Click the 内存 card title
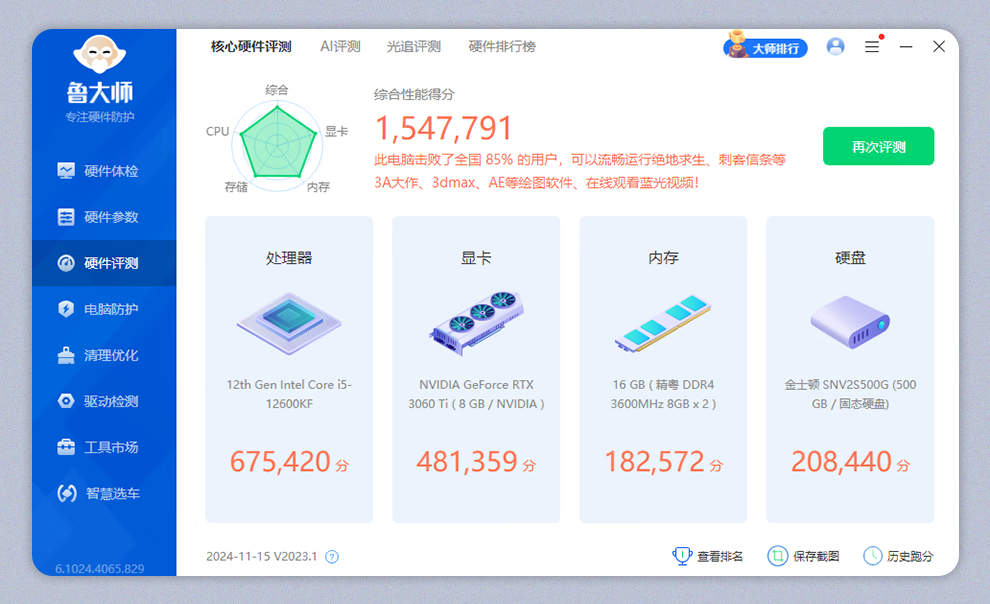The width and height of the screenshot is (990, 604). point(663,258)
